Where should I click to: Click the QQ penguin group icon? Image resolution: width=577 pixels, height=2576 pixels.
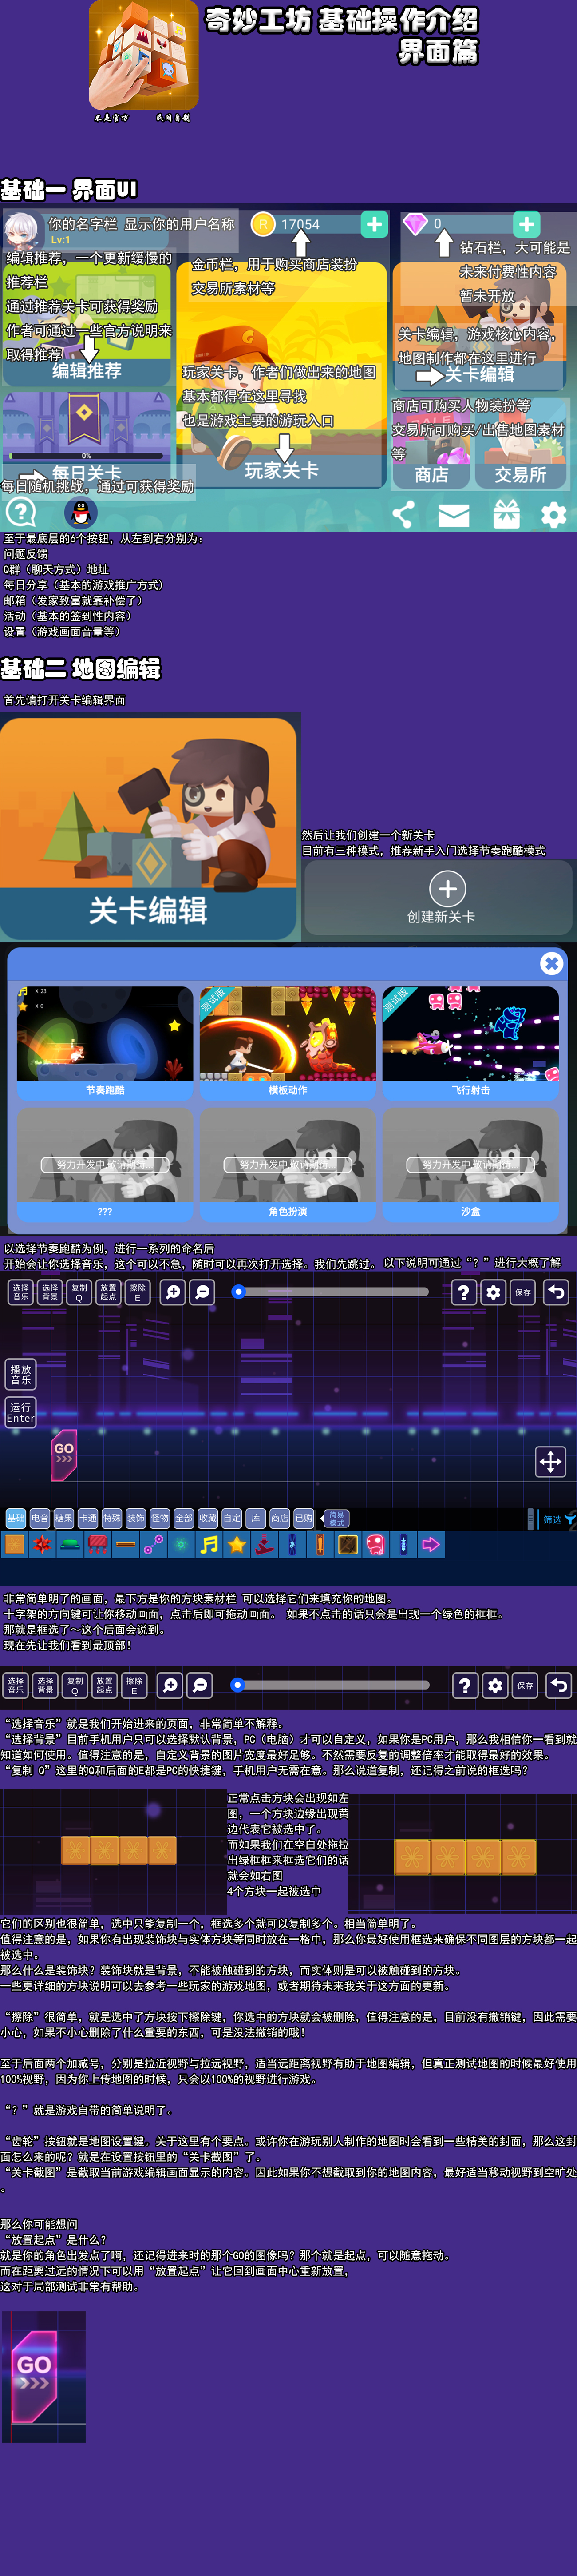click(x=81, y=513)
